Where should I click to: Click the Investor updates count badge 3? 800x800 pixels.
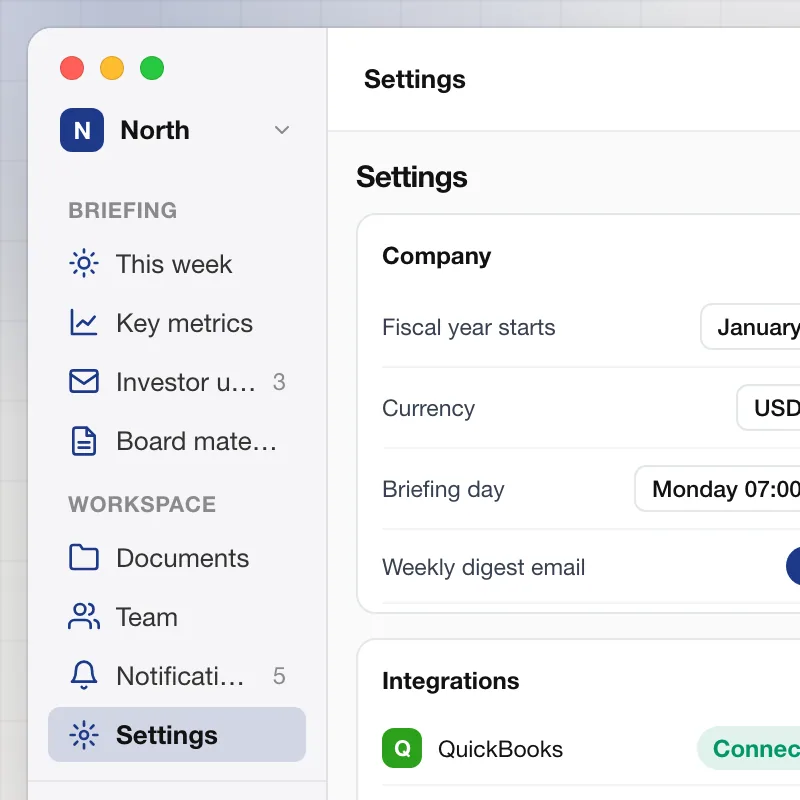tap(279, 382)
